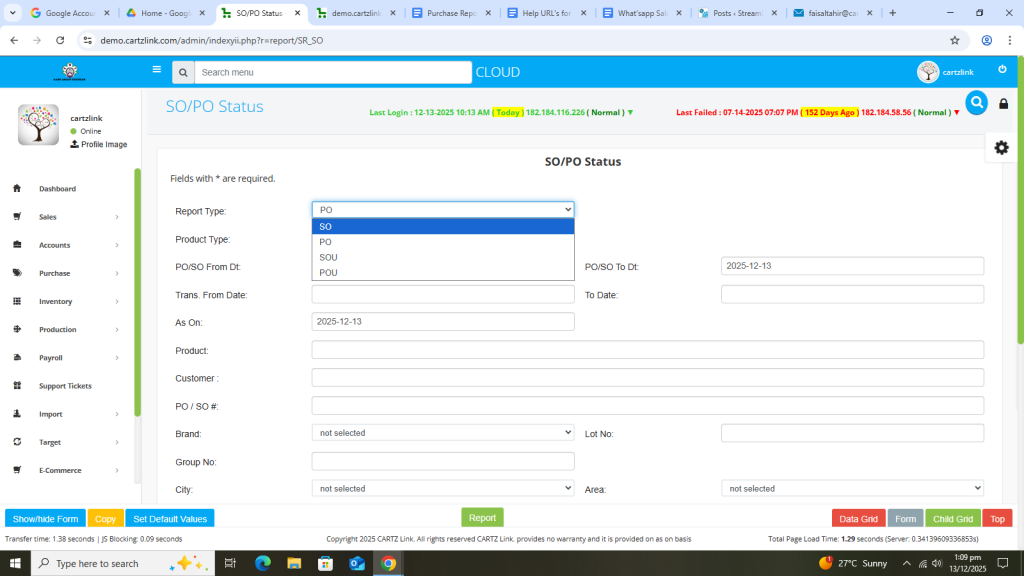Choose POU from the dropdown list

click(x=329, y=272)
